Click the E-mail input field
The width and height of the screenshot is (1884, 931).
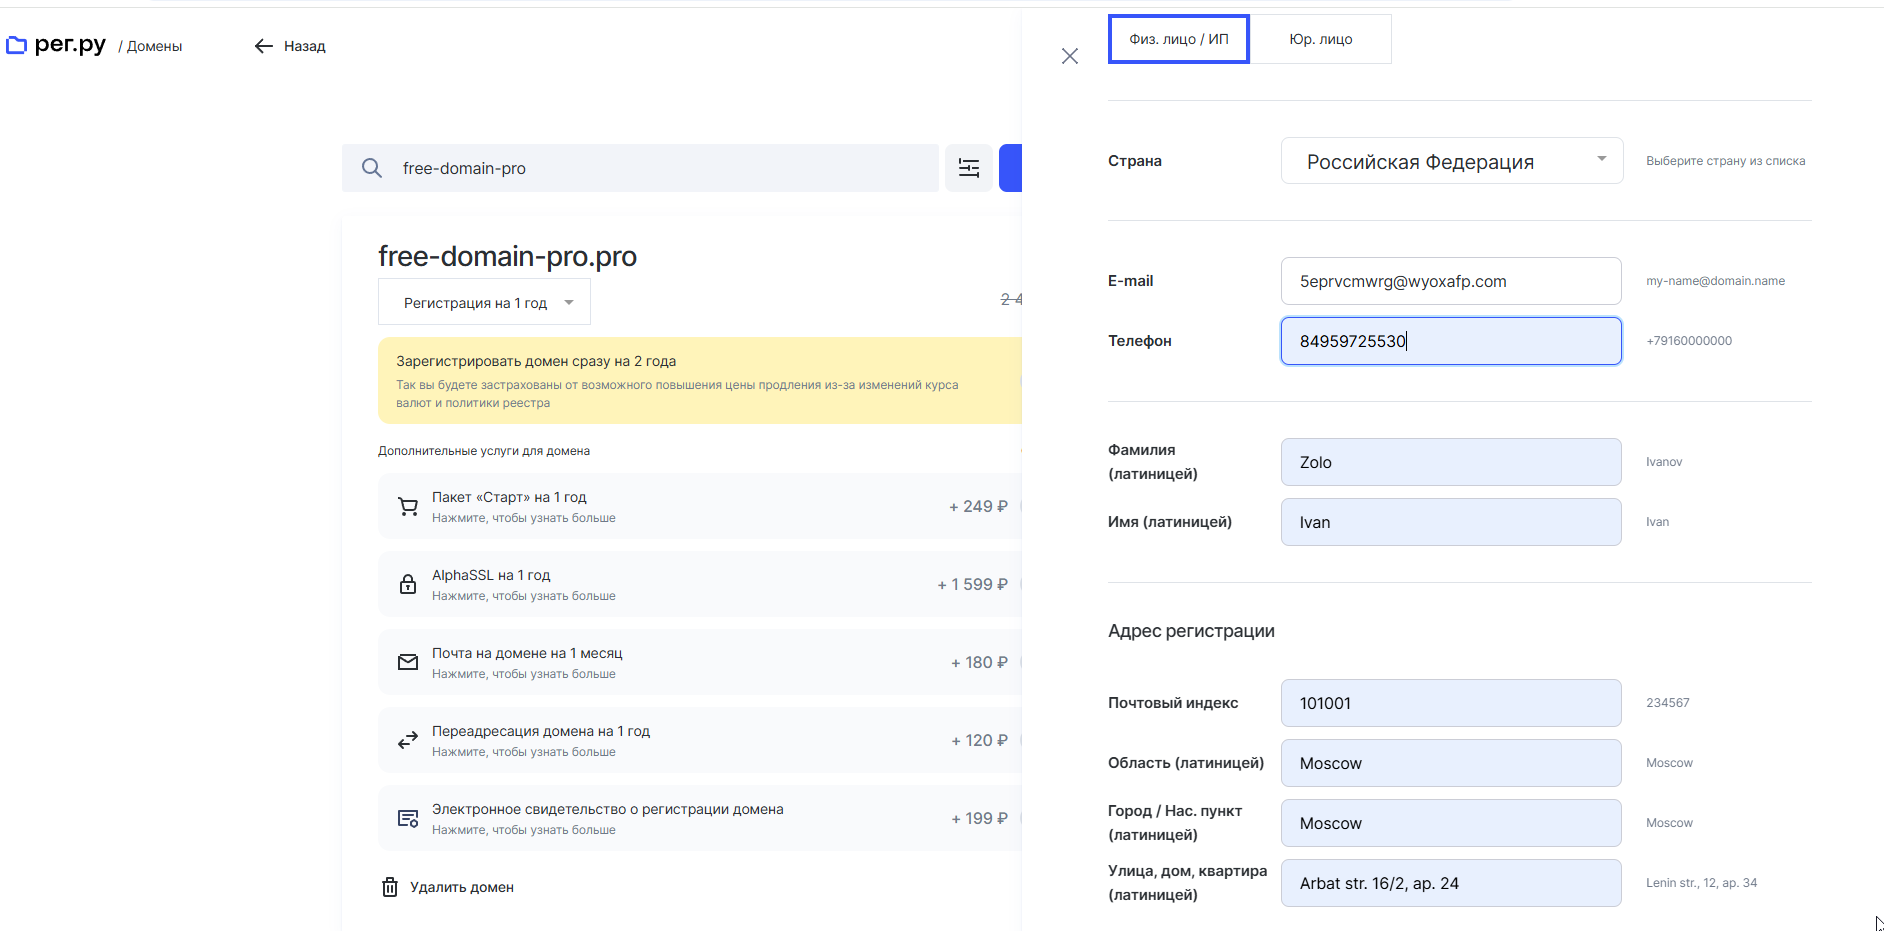(x=1450, y=281)
